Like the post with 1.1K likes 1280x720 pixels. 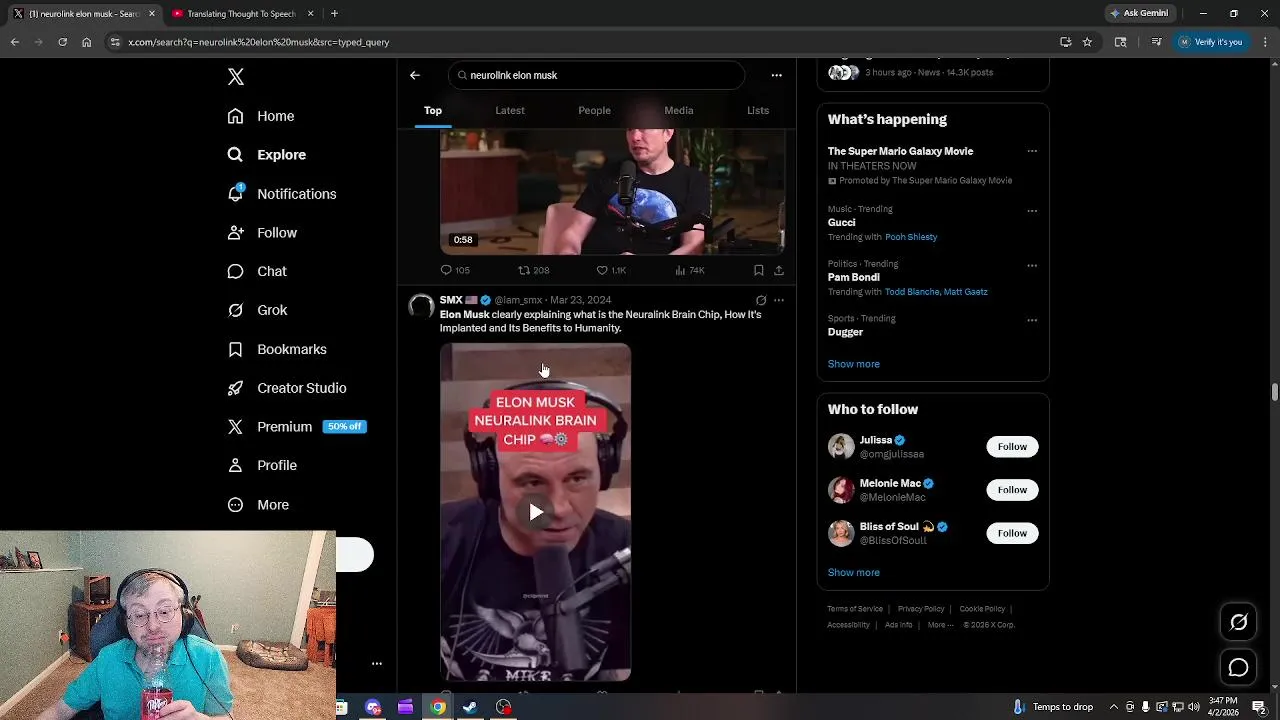tap(611, 270)
